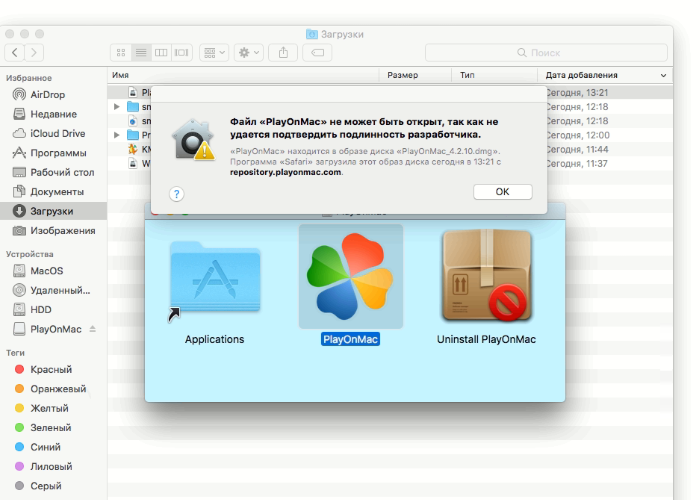
Task: Go forward with the Finder forward arrow
Action: pos(33,53)
